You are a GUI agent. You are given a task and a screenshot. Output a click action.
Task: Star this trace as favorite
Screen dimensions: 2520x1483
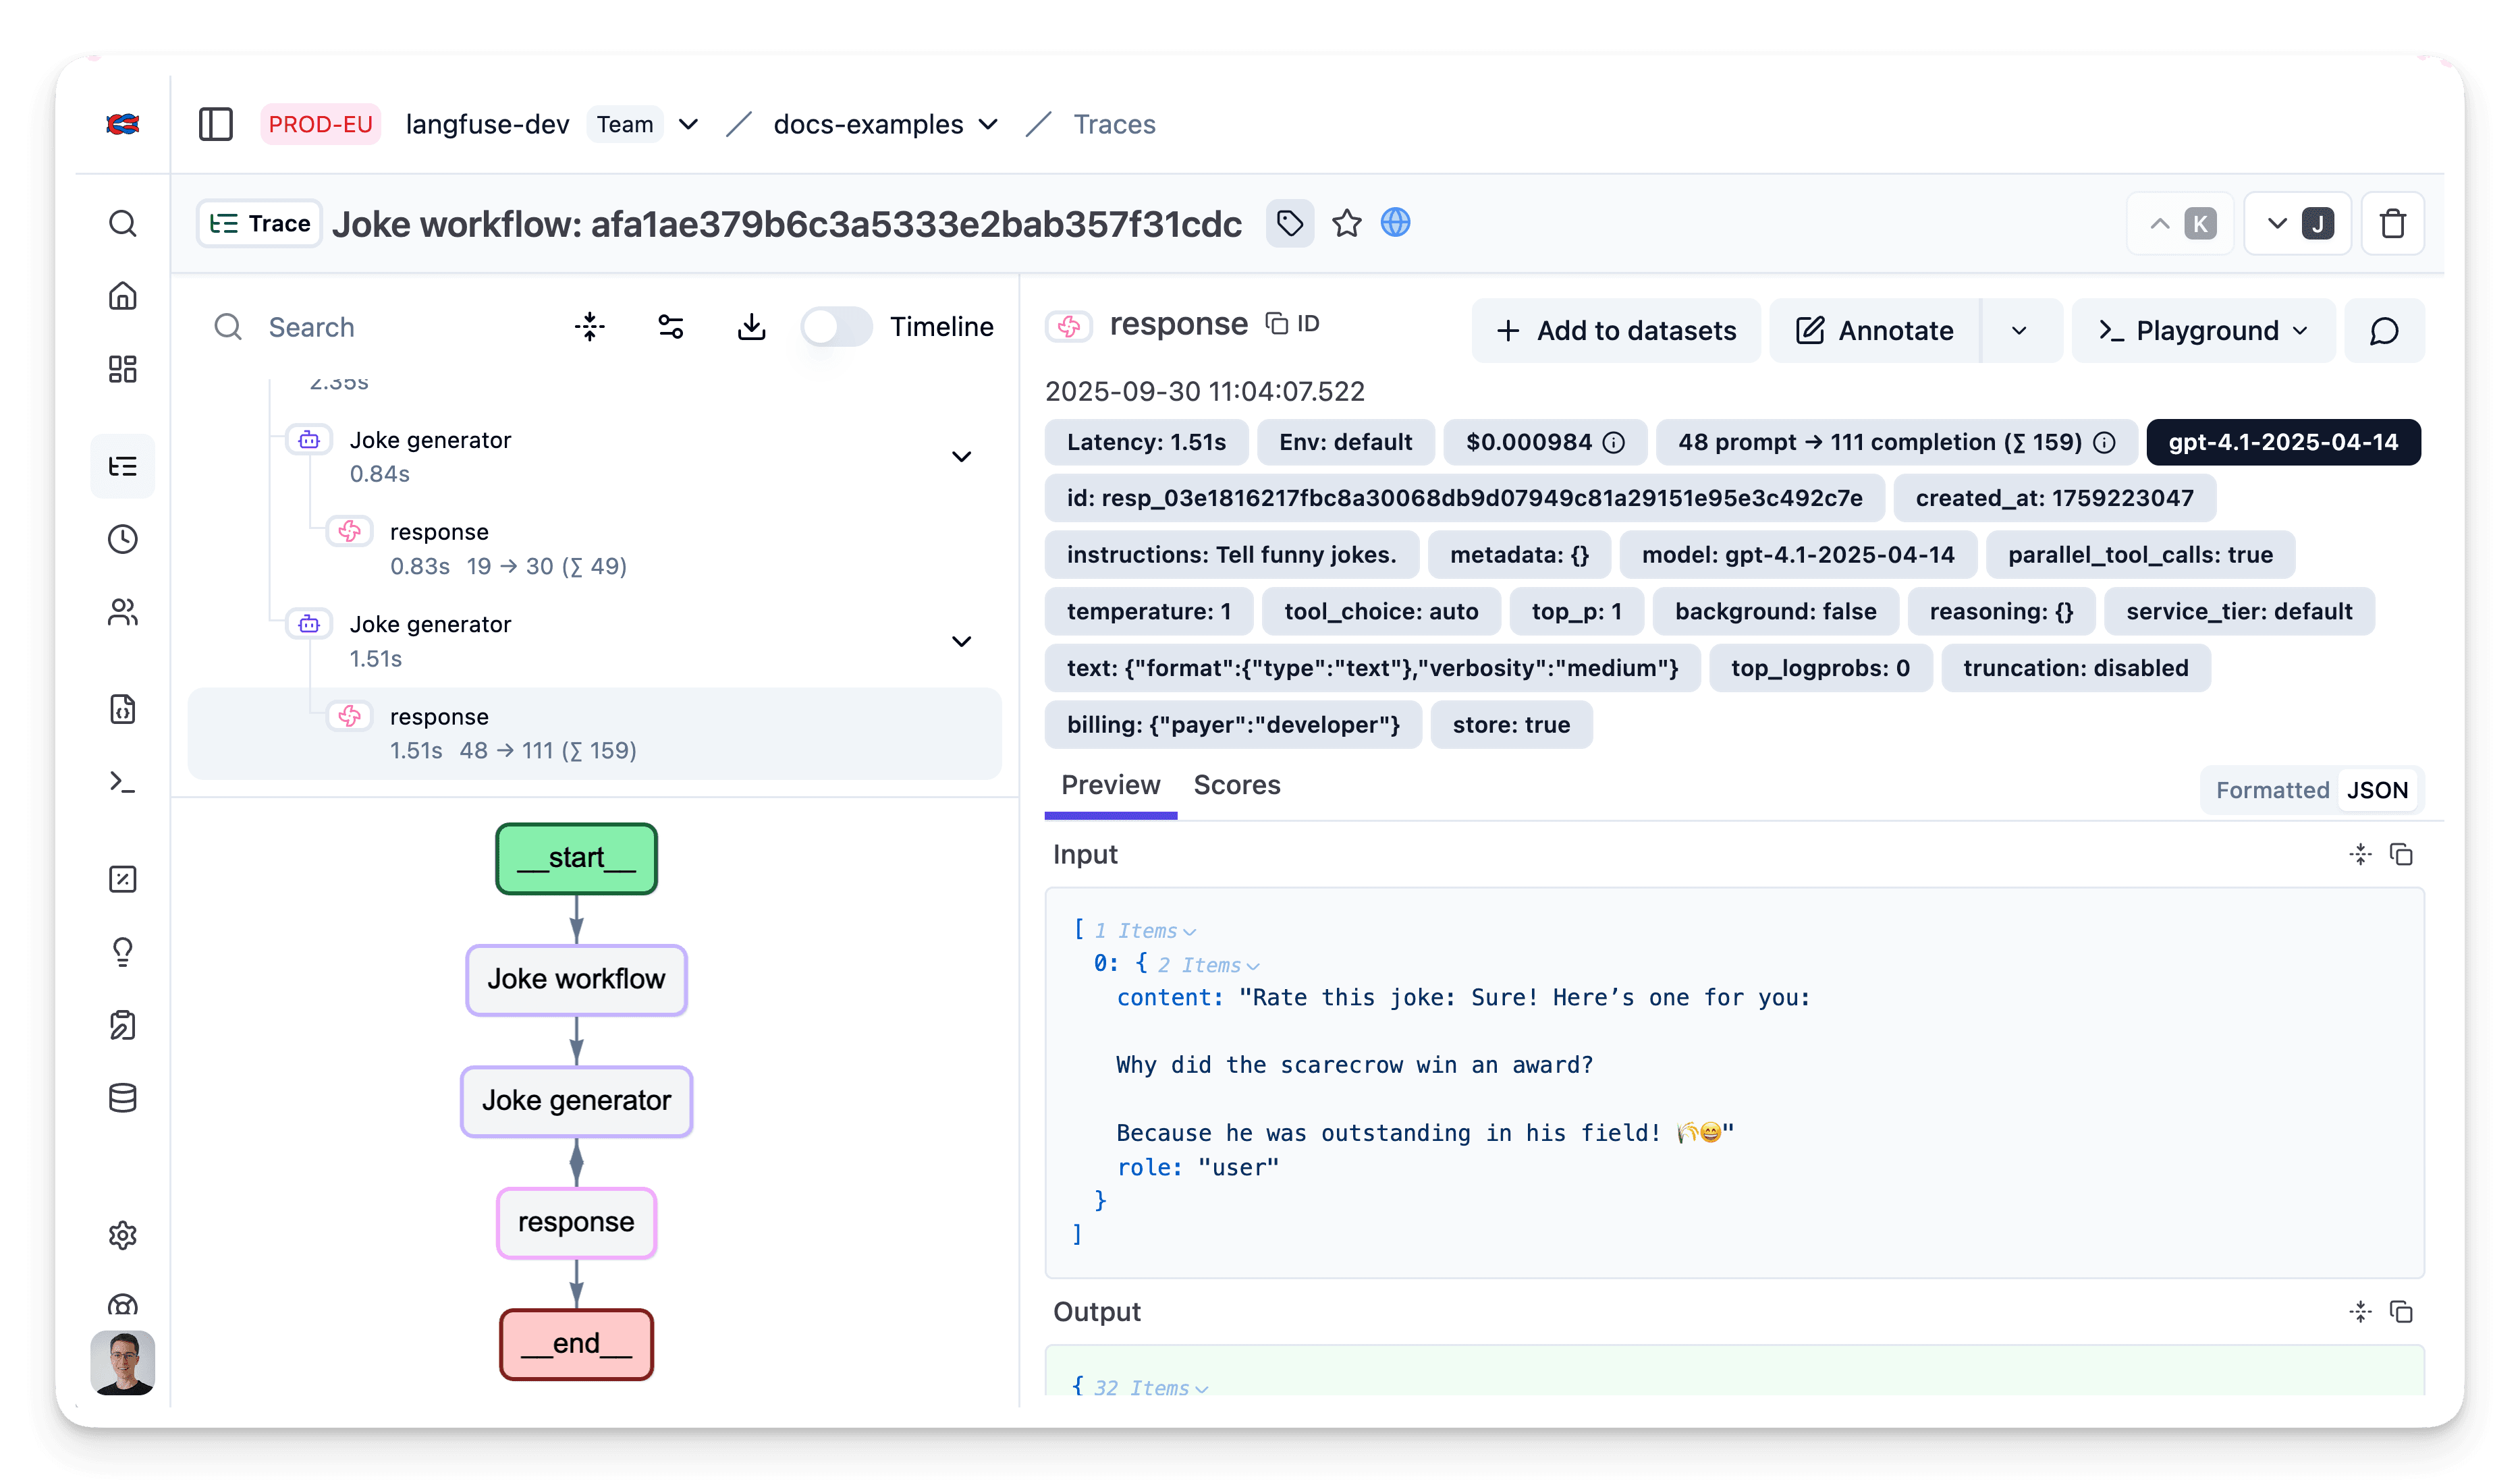(x=1346, y=223)
